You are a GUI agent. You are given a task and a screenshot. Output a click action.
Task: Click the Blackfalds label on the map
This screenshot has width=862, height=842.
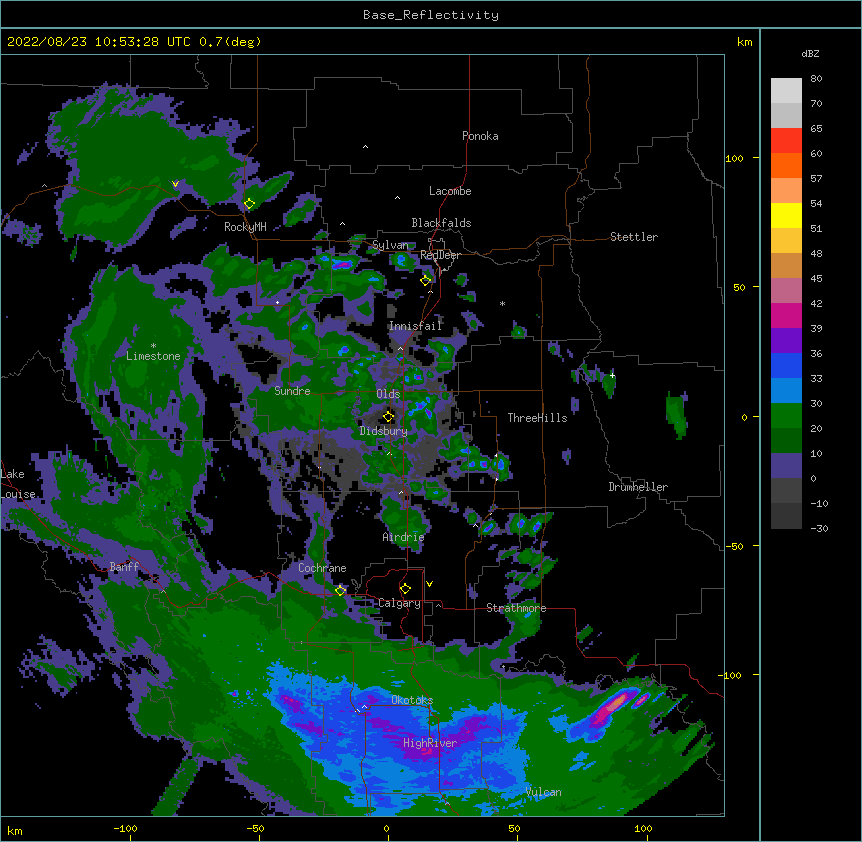coord(441,223)
